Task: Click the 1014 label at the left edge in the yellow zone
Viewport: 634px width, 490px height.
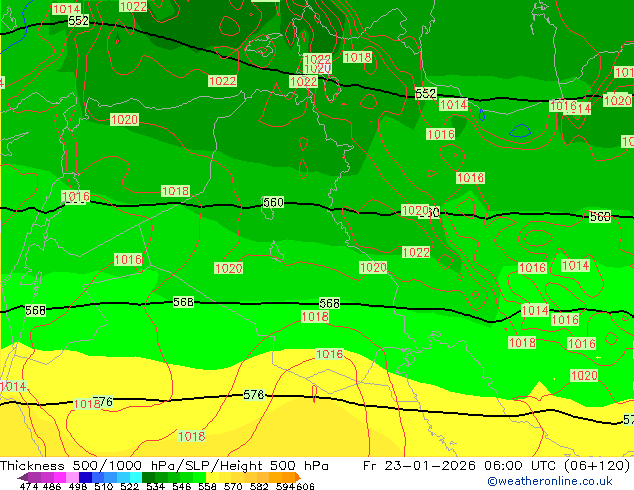Action: (13, 387)
